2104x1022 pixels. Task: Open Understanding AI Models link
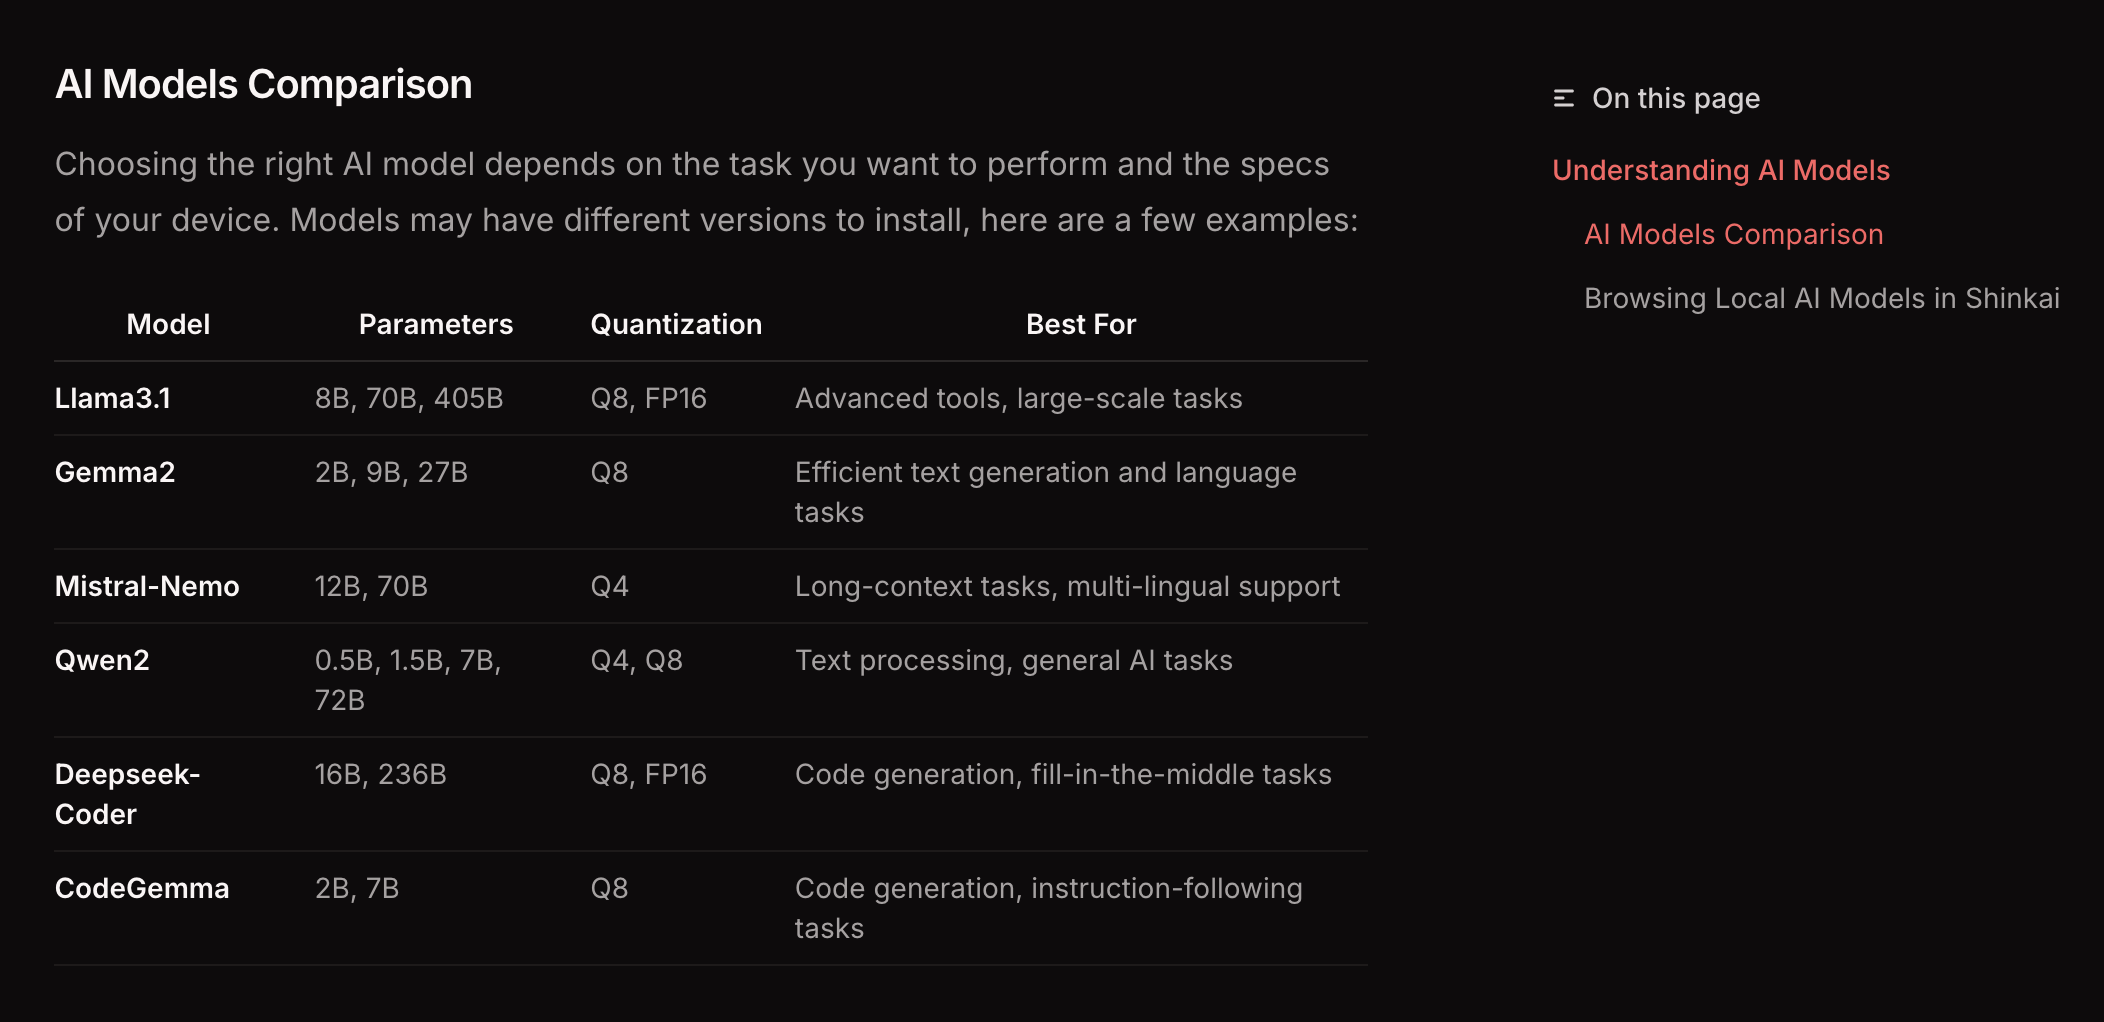pos(1721,170)
